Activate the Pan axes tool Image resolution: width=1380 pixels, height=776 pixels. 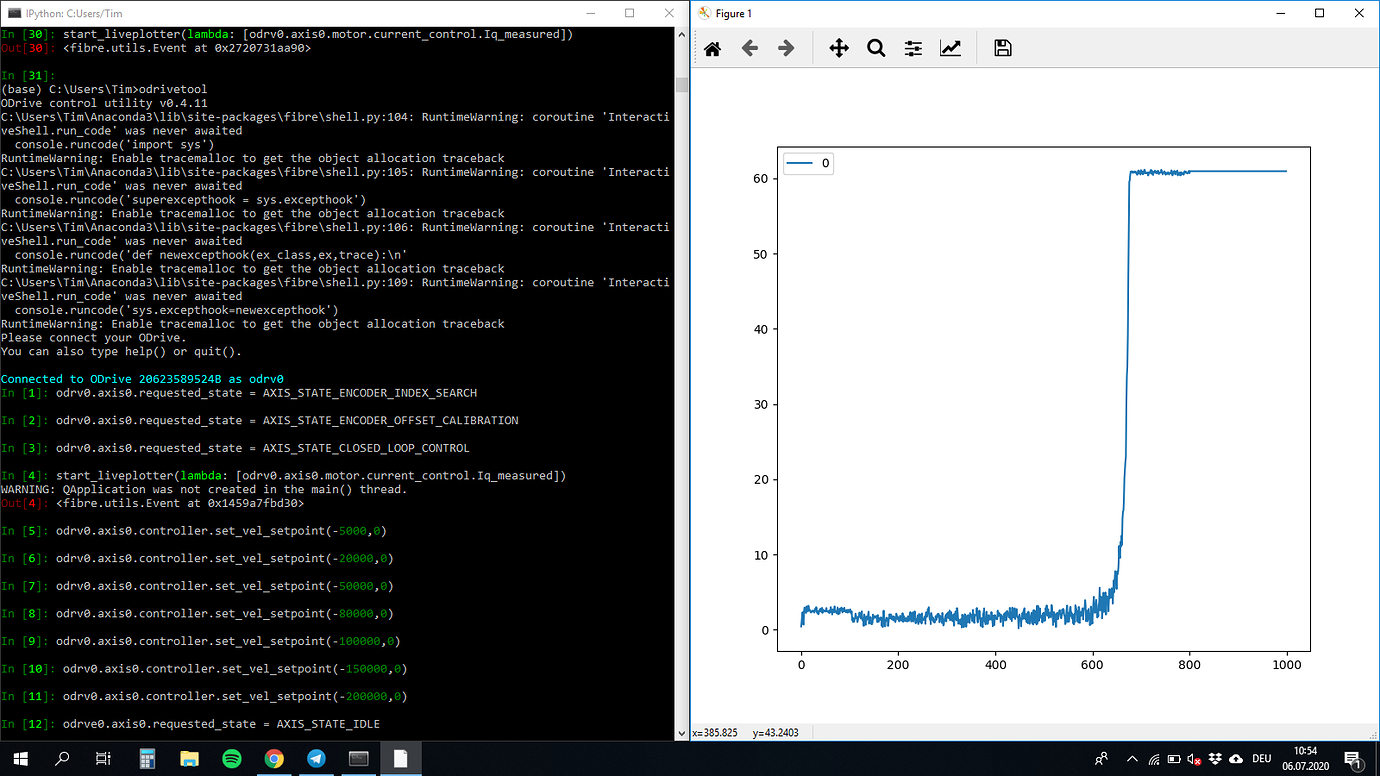point(839,48)
